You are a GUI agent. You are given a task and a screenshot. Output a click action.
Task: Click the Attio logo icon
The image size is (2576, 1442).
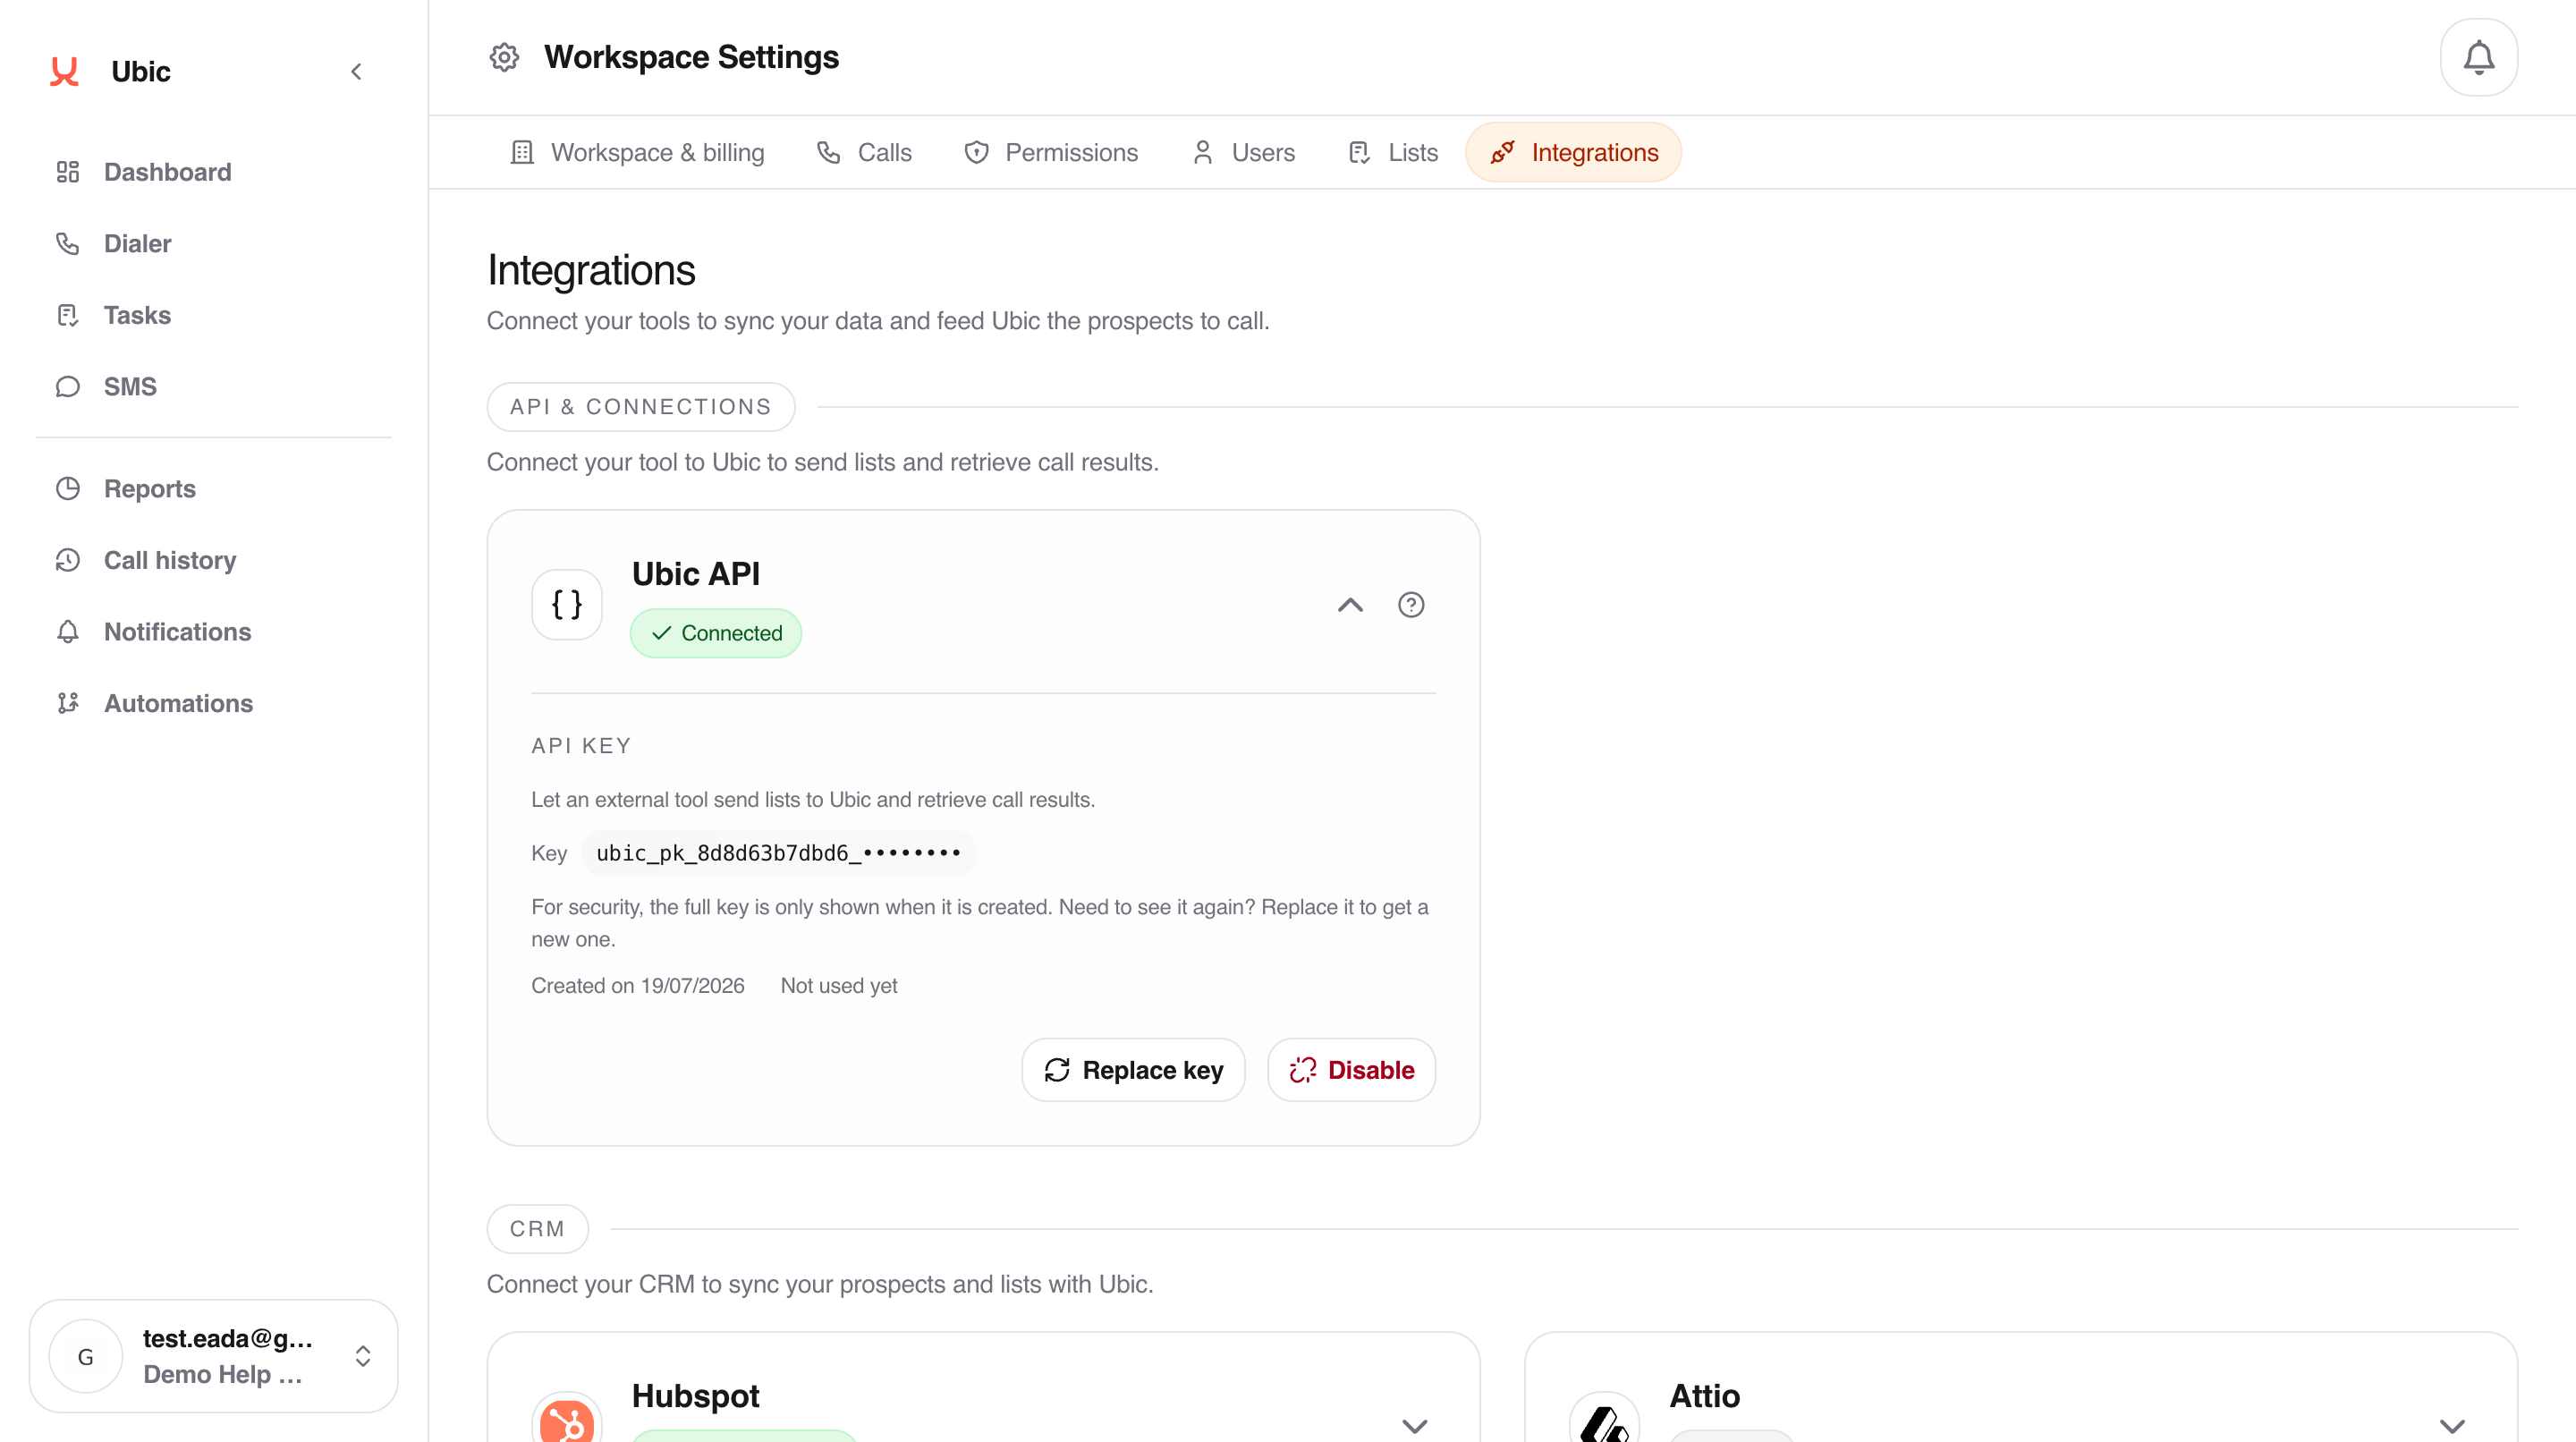pos(1604,1418)
